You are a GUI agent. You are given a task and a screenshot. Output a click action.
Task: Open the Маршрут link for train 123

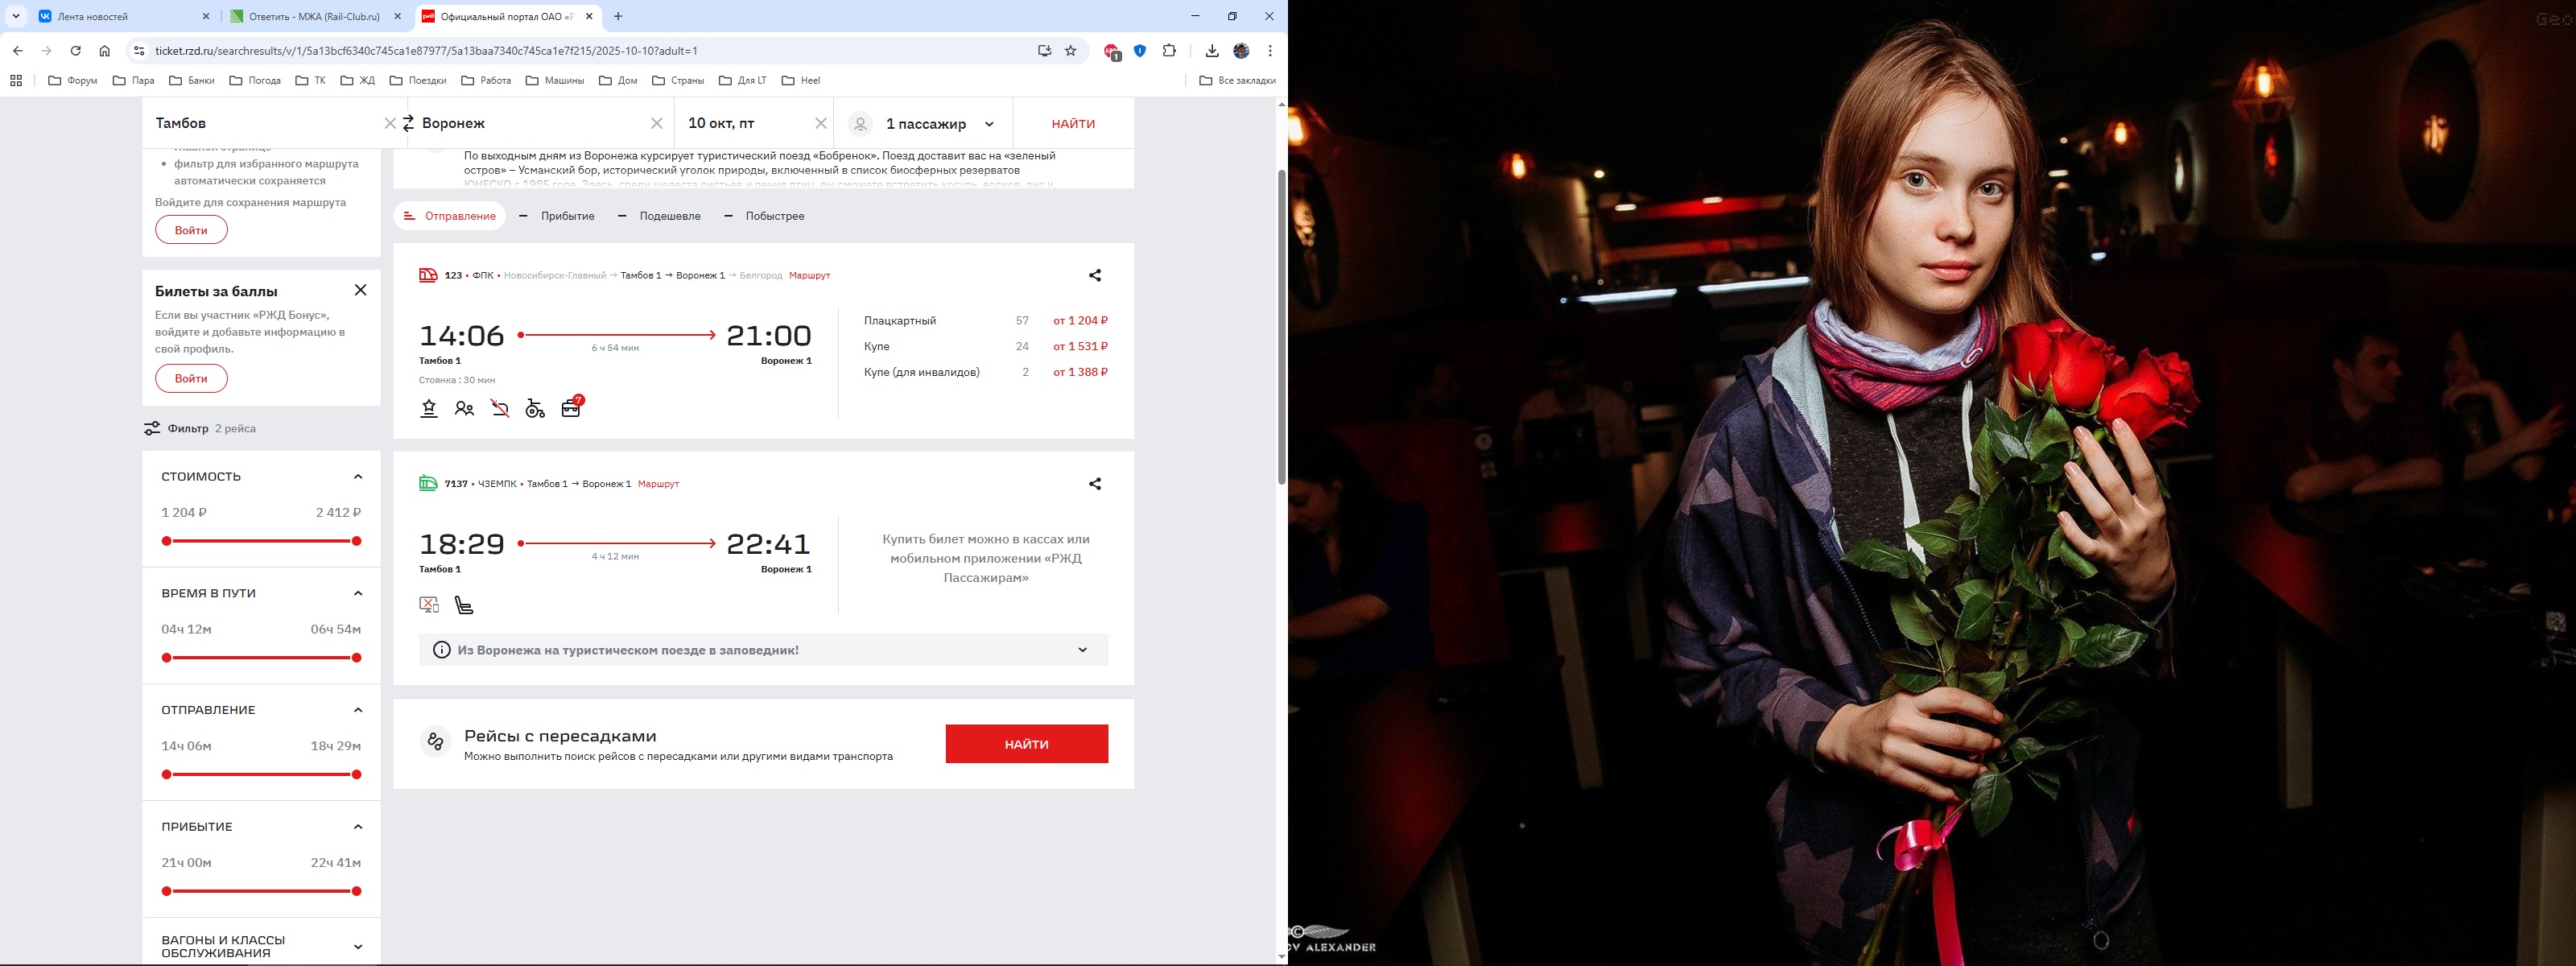tap(809, 275)
